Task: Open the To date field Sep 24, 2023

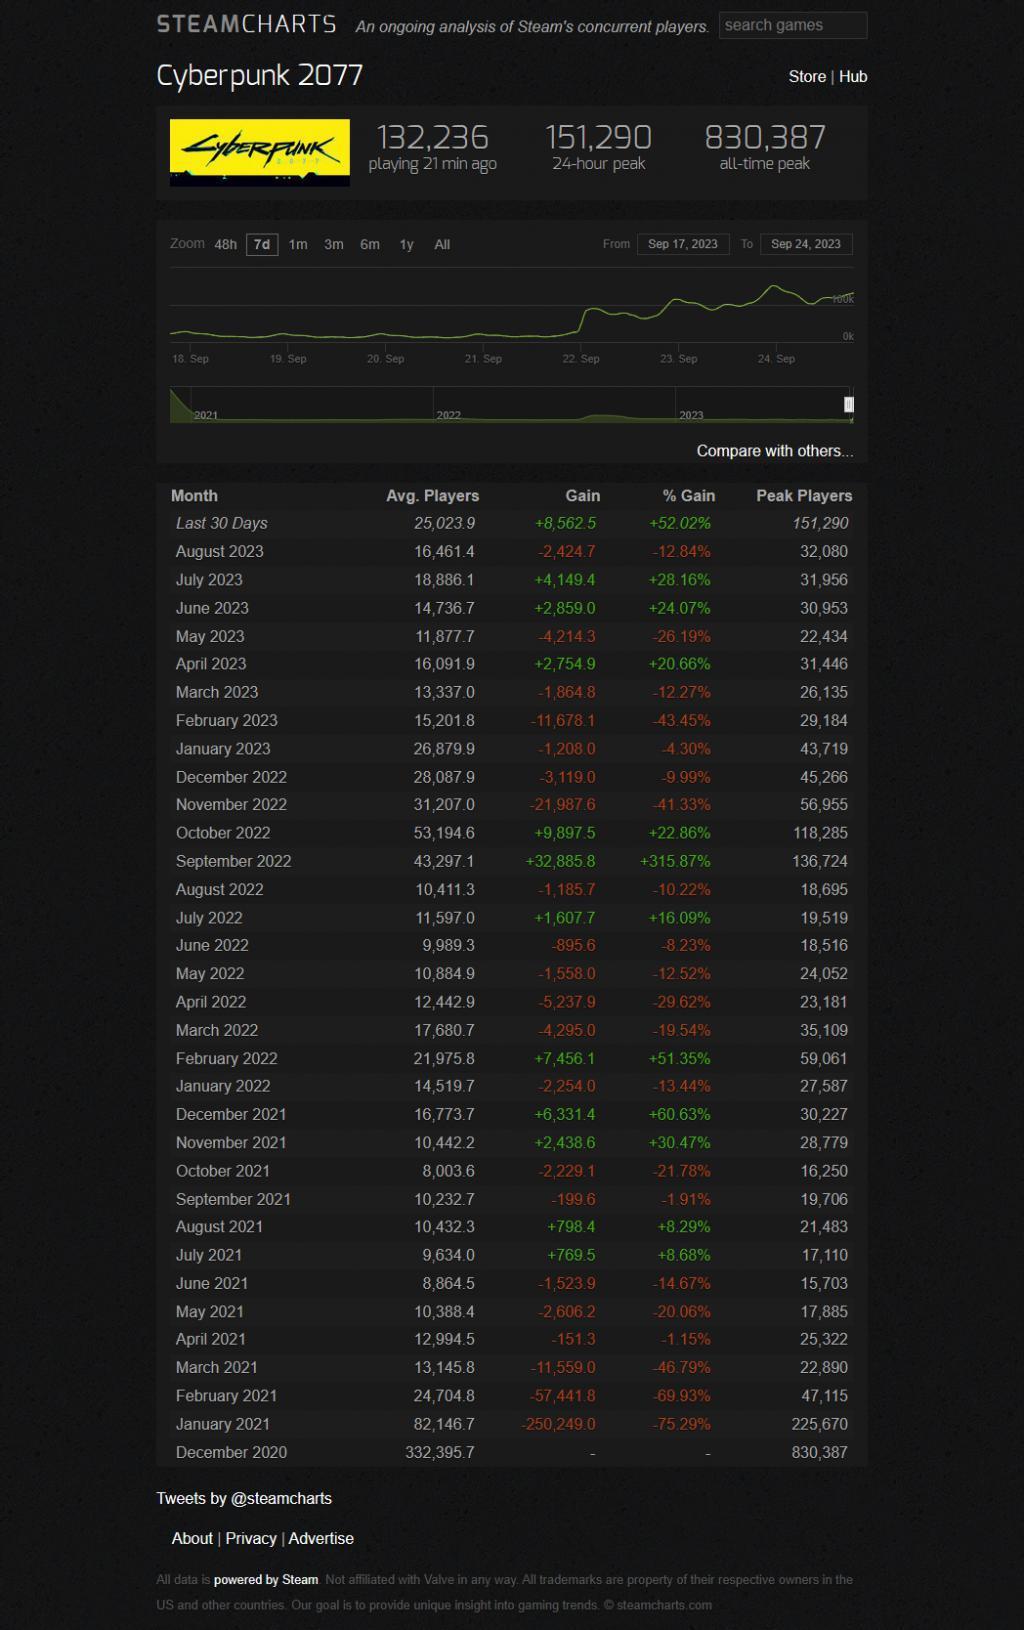Action: pyautogui.click(x=807, y=244)
